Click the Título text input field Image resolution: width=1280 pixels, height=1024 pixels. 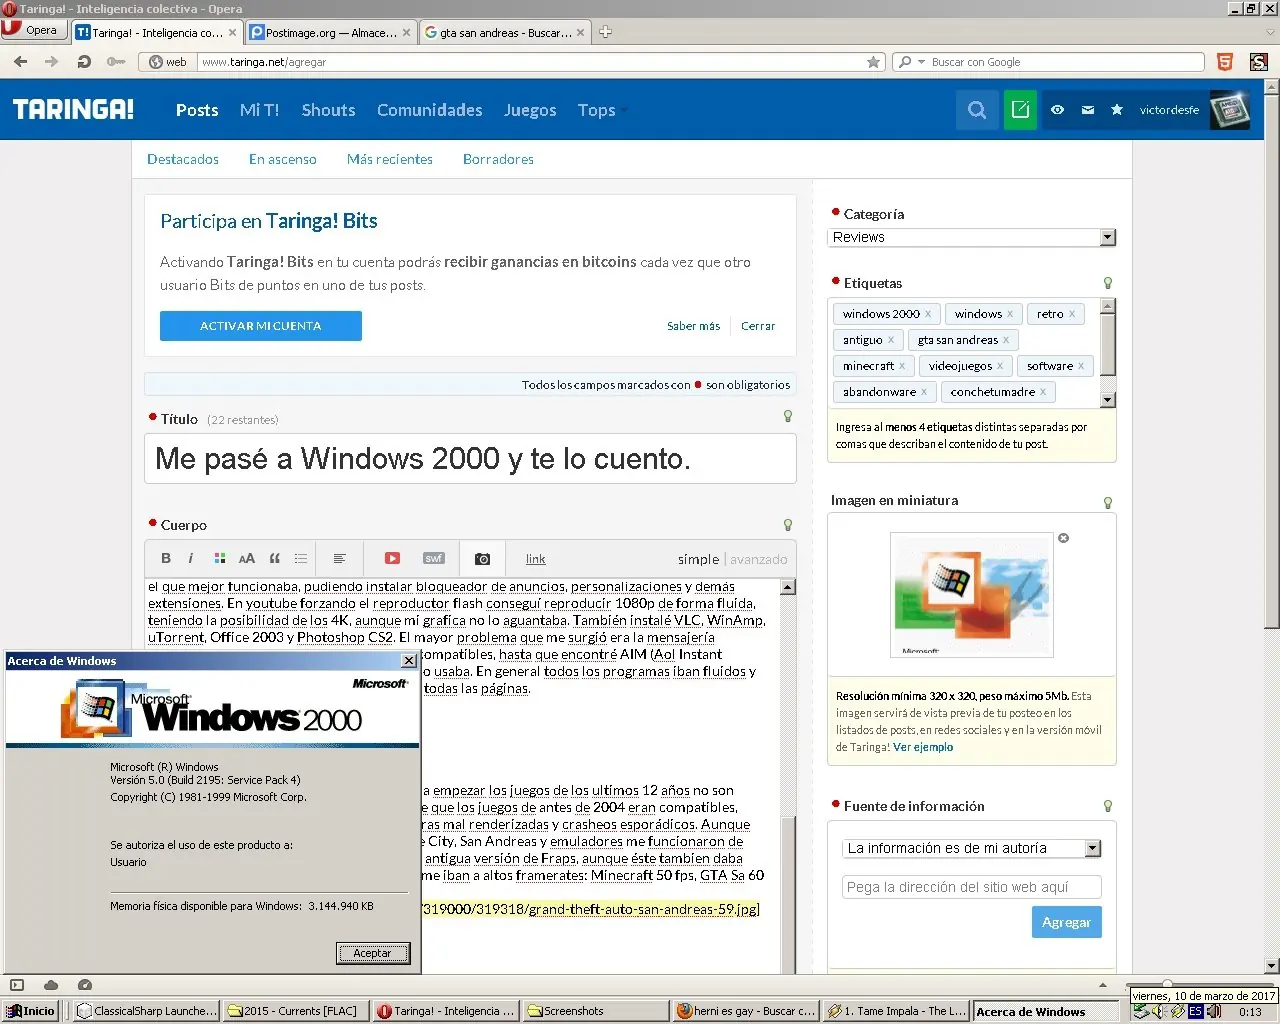click(x=470, y=458)
